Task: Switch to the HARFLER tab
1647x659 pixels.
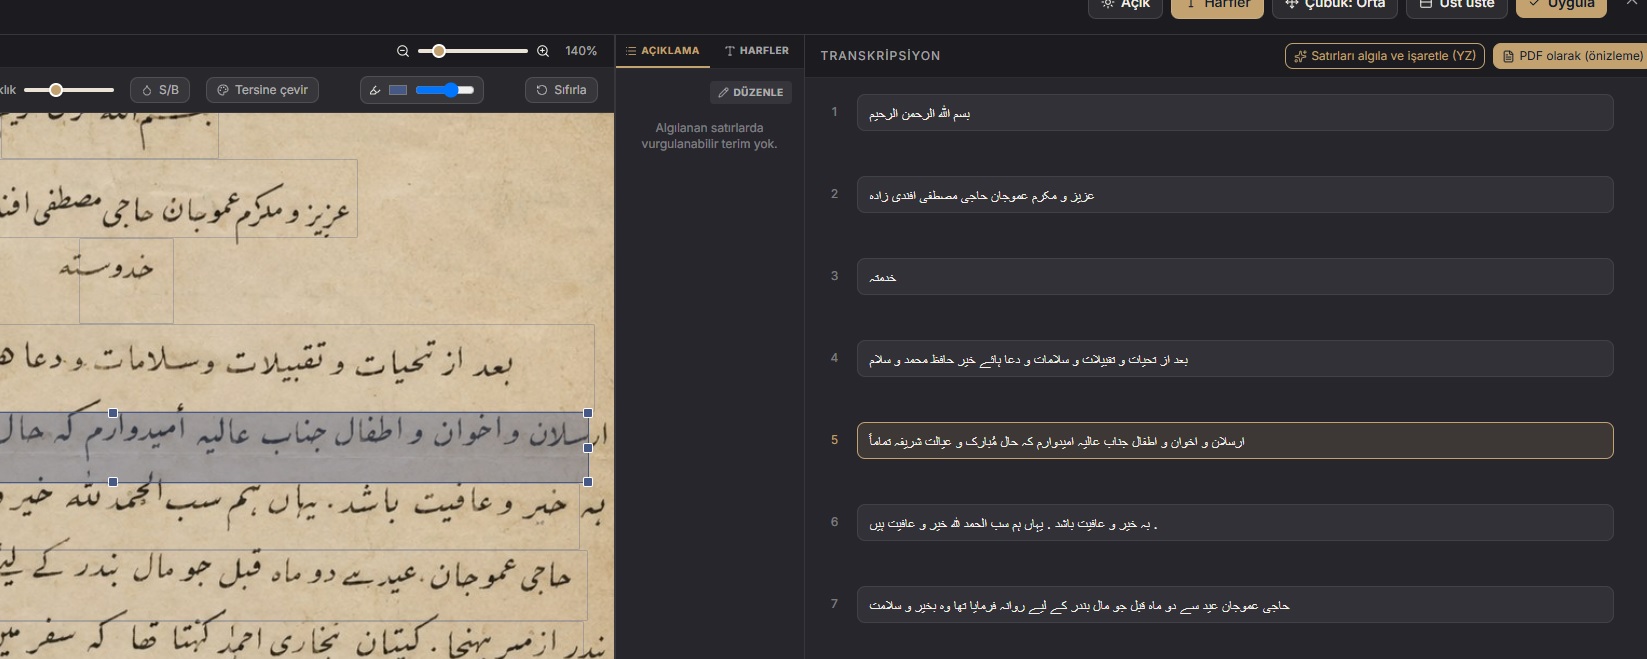Action: click(x=757, y=51)
